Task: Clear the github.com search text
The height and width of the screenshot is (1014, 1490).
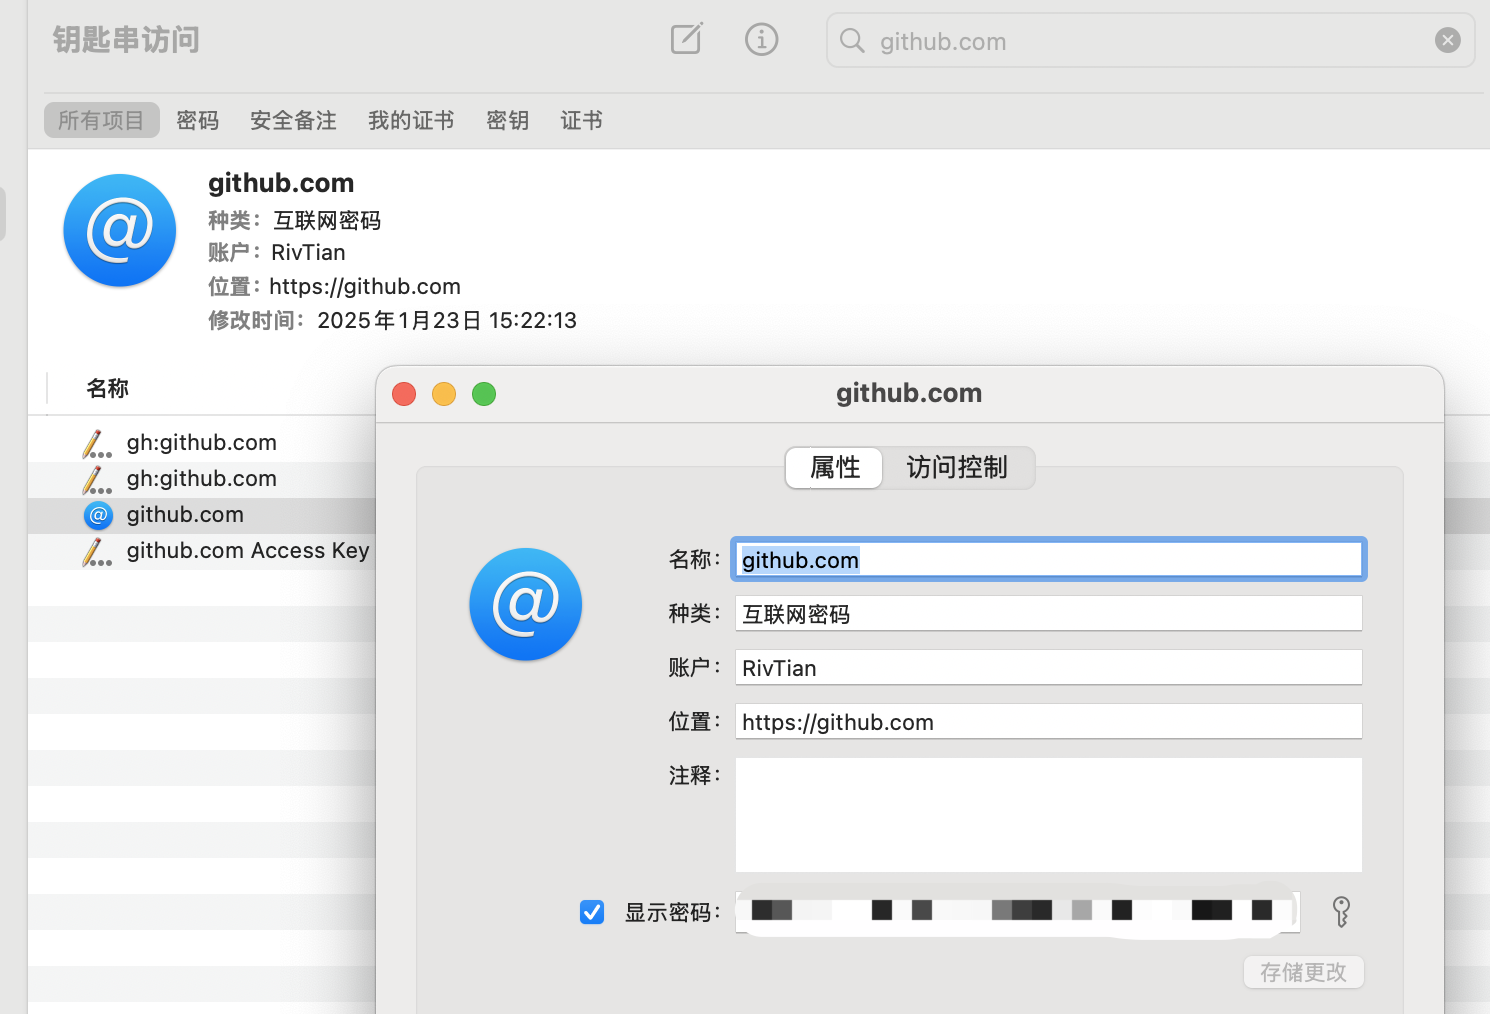Action: (1447, 40)
